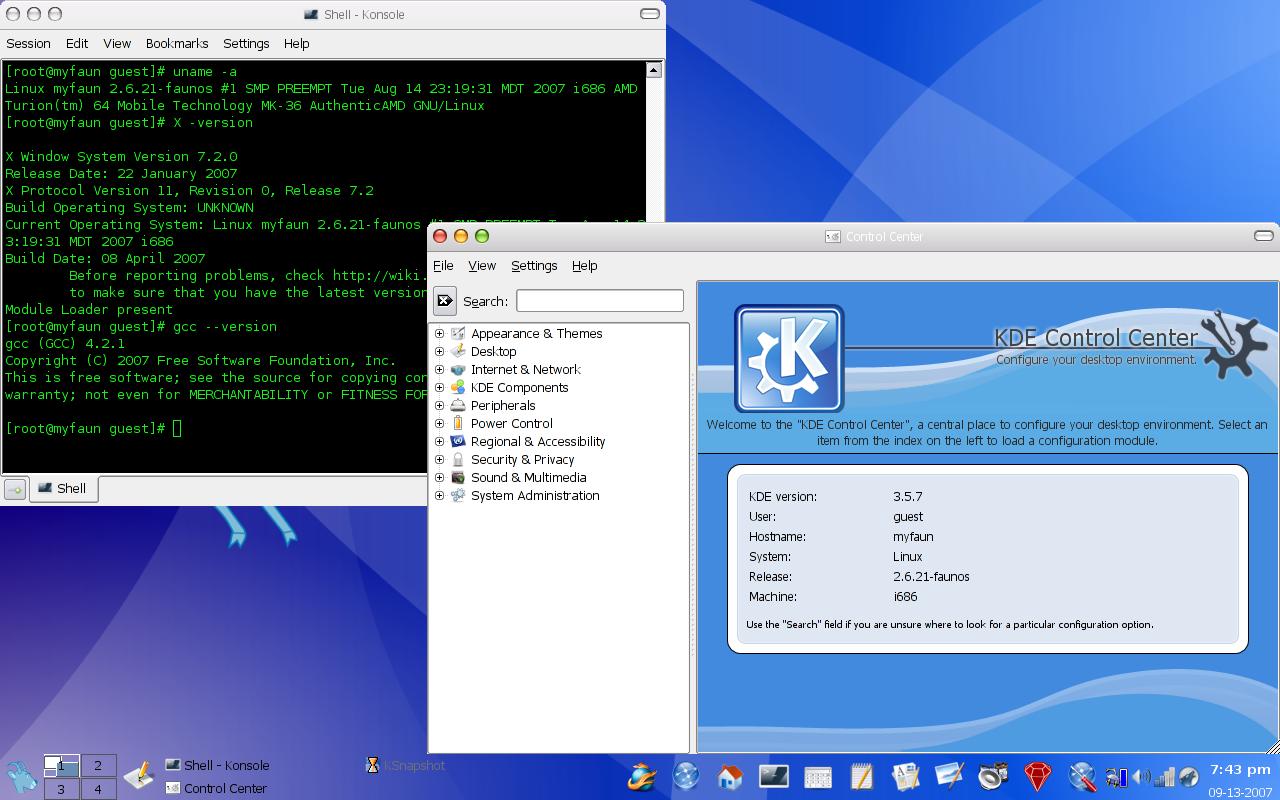Expand the Sound & Multimedia category
The width and height of the screenshot is (1280, 800).
439,477
